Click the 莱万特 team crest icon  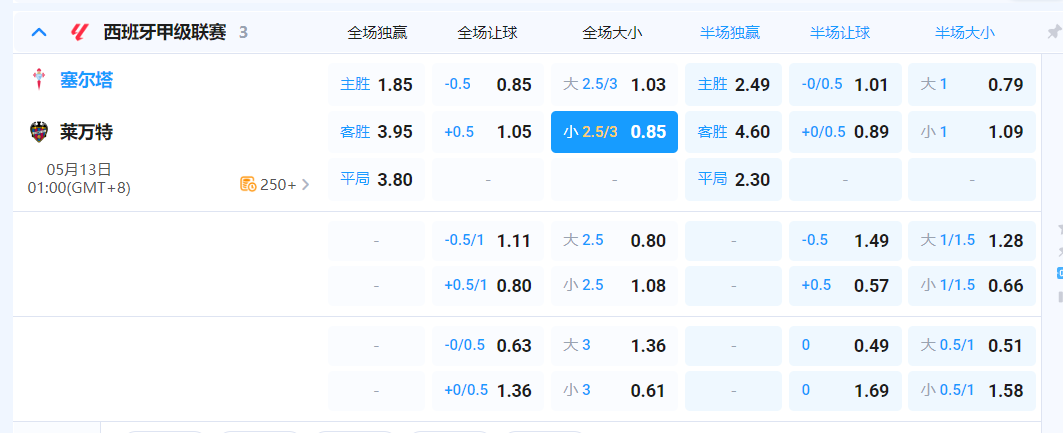(x=39, y=131)
